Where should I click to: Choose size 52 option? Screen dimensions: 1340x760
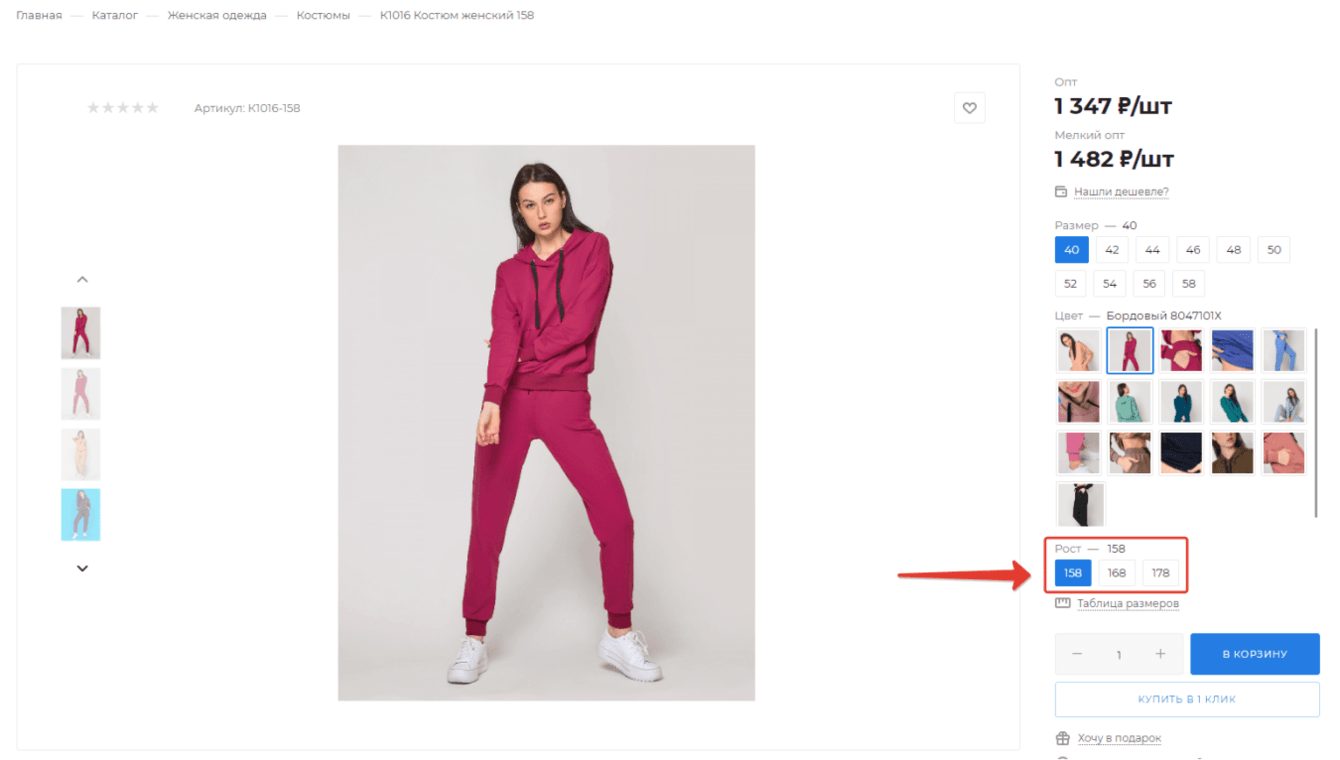click(1070, 284)
